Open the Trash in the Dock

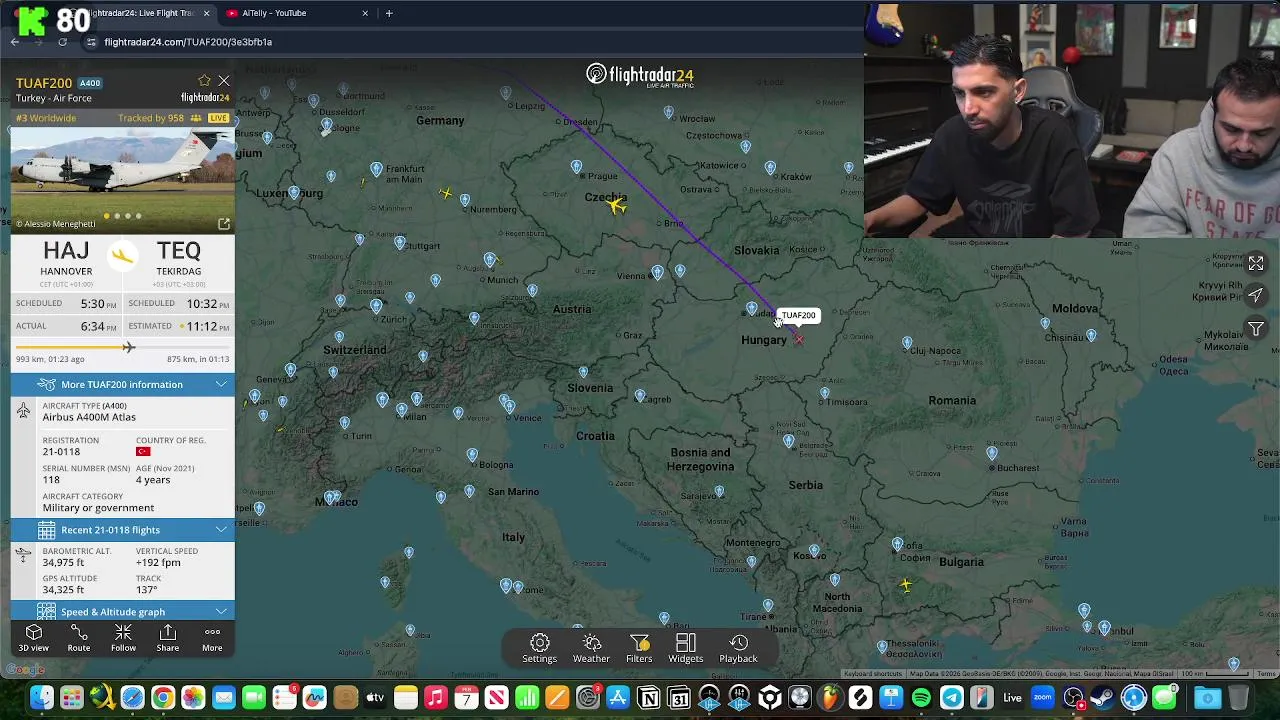coord(1238,698)
